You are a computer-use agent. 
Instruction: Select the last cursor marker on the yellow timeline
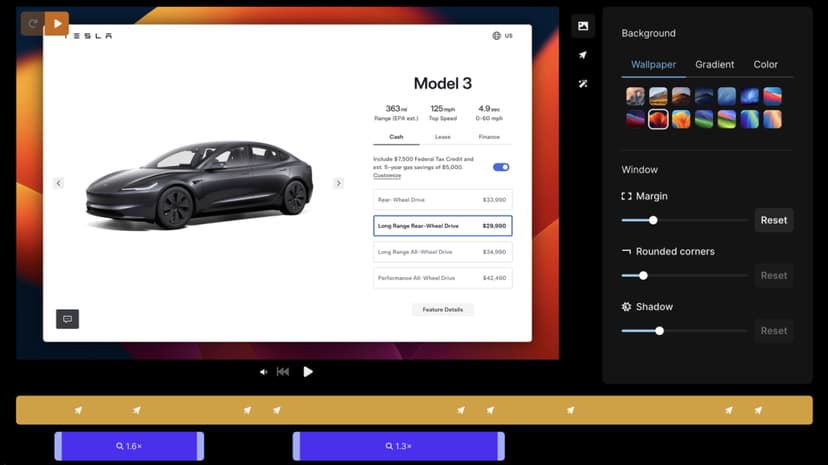(758, 410)
